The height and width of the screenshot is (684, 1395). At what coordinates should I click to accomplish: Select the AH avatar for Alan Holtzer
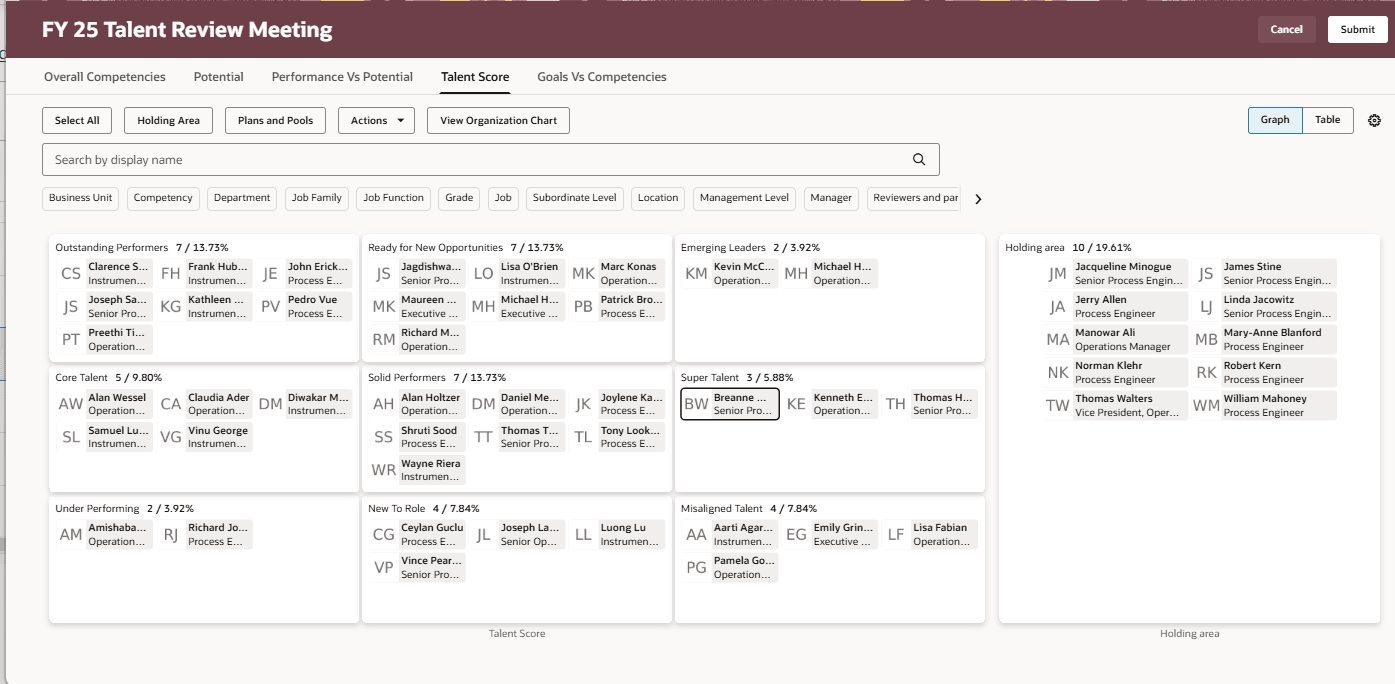(x=384, y=405)
